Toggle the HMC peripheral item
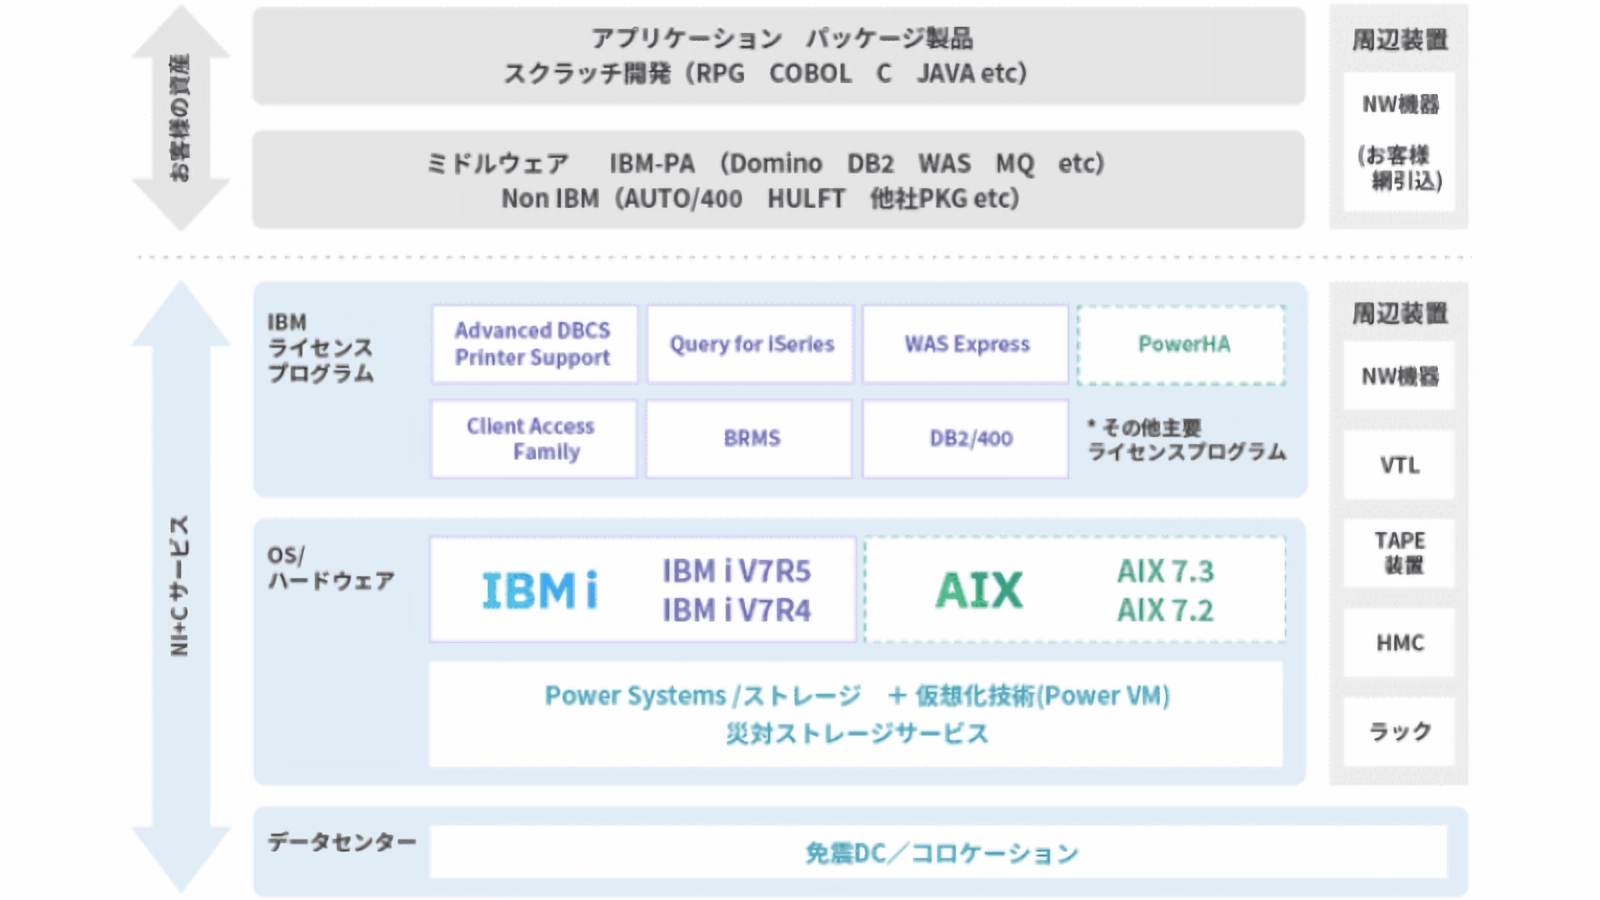 [1399, 643]
